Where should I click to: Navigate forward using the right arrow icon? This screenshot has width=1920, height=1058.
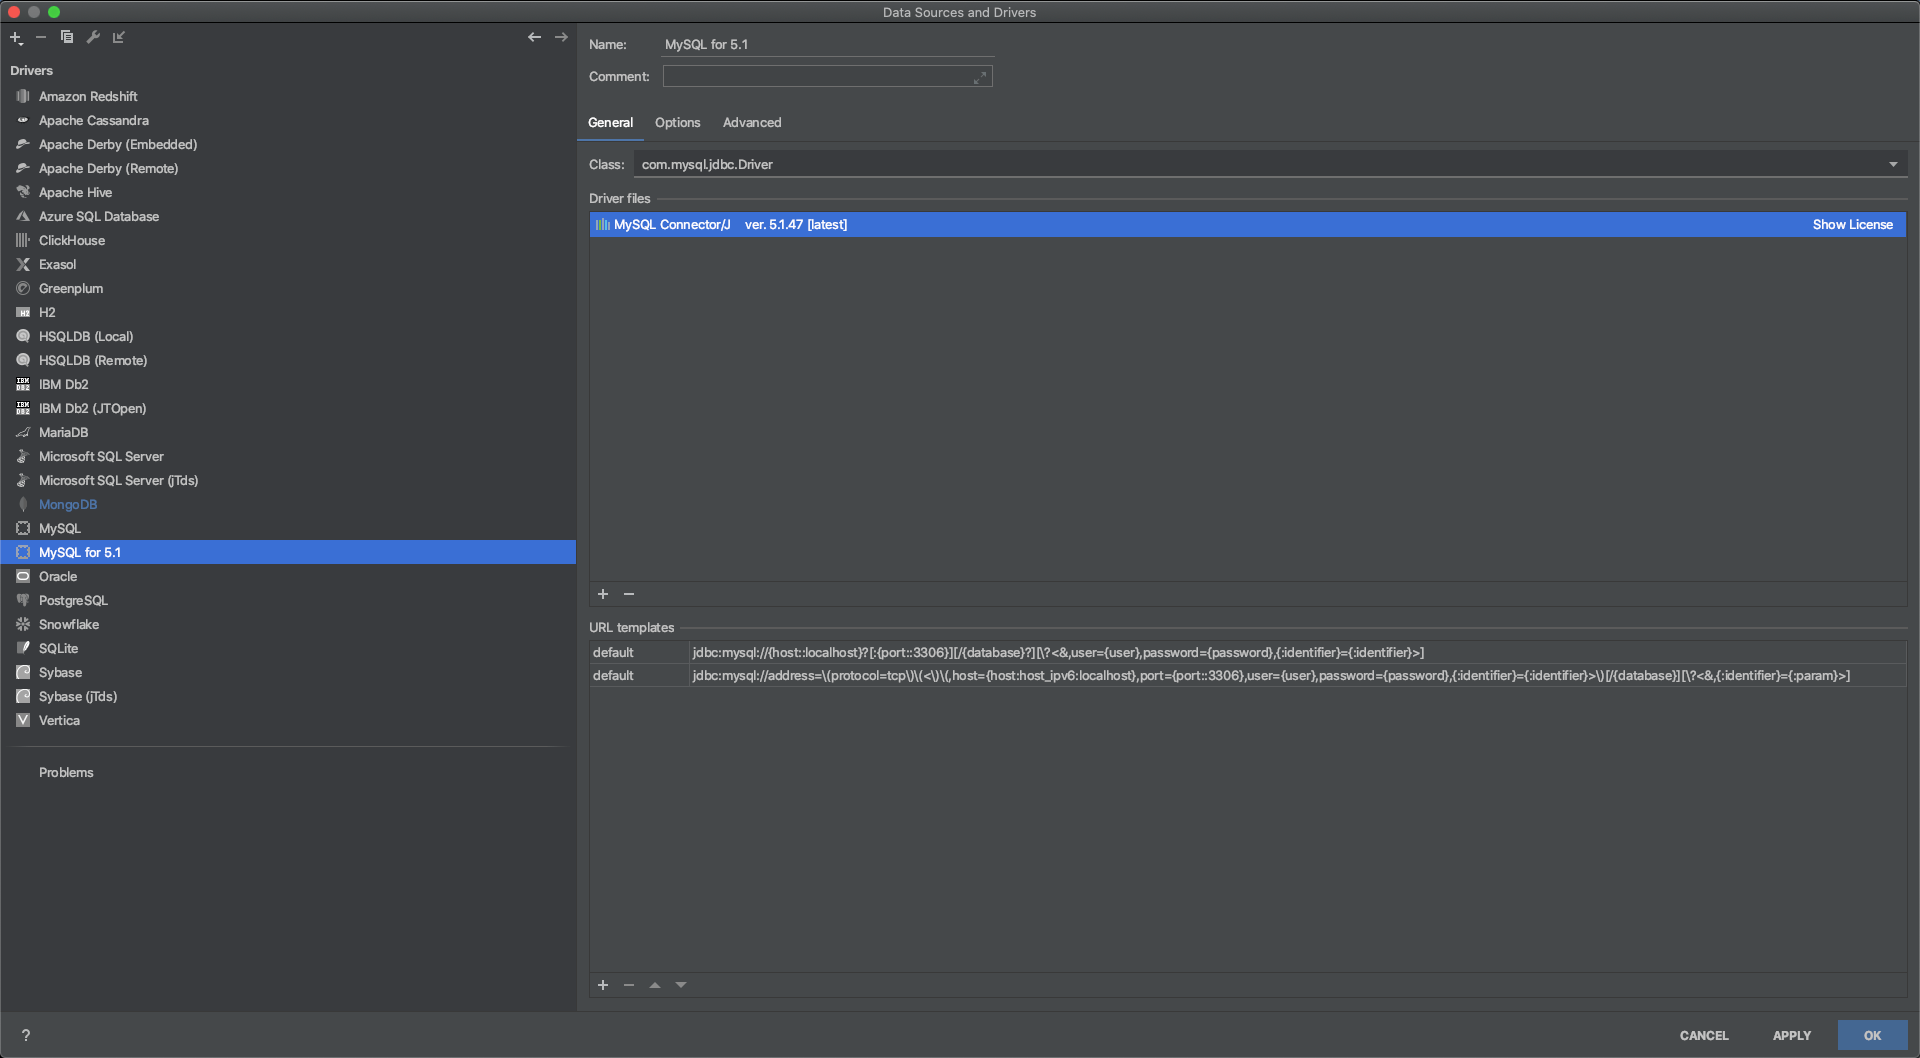pos(561,37)
